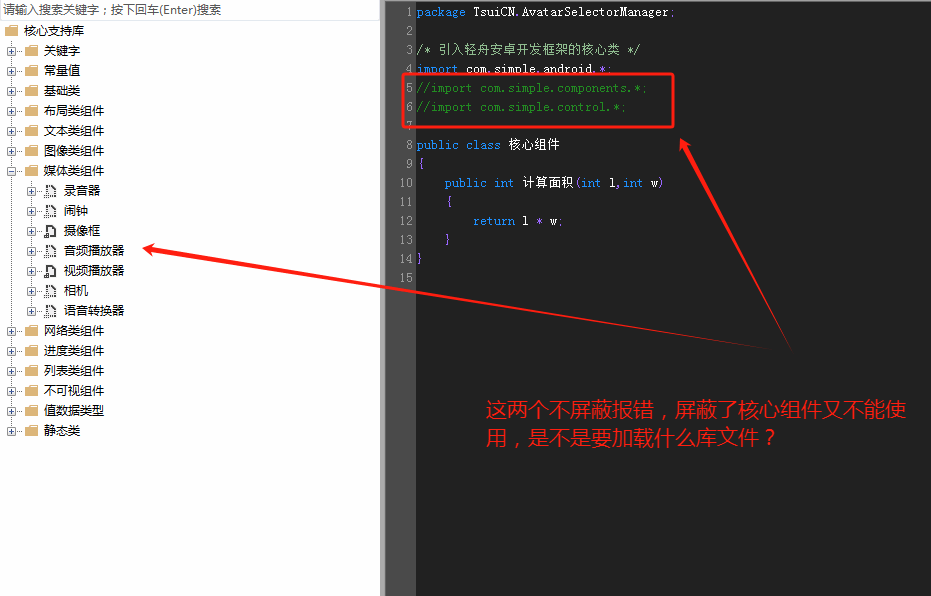
Task: Click the component icon beside 录音器
Action: [x=51, y=191]
